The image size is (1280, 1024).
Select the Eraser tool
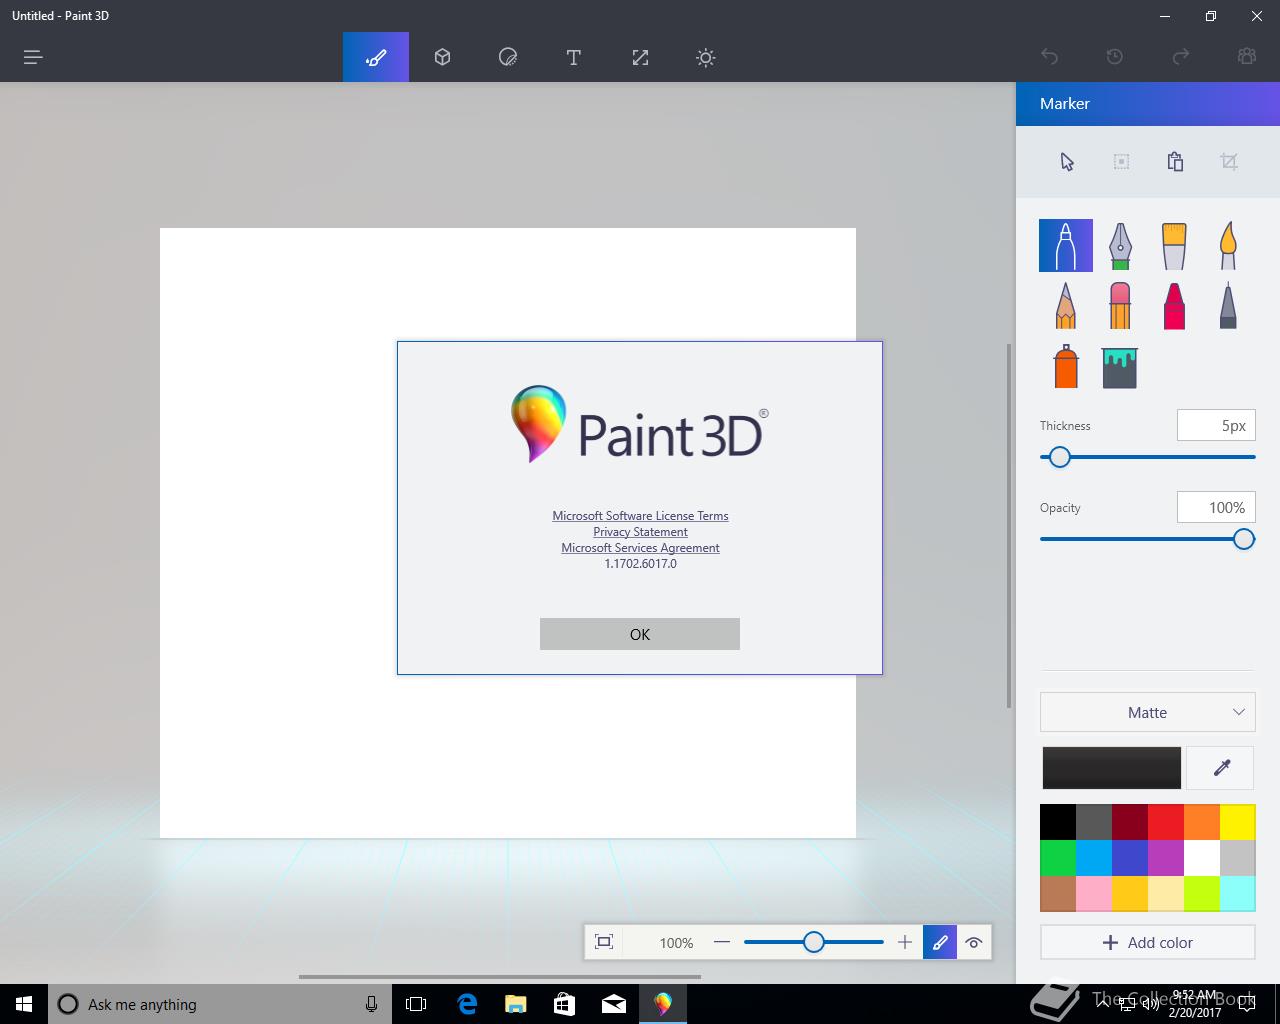pos(1120,305)
